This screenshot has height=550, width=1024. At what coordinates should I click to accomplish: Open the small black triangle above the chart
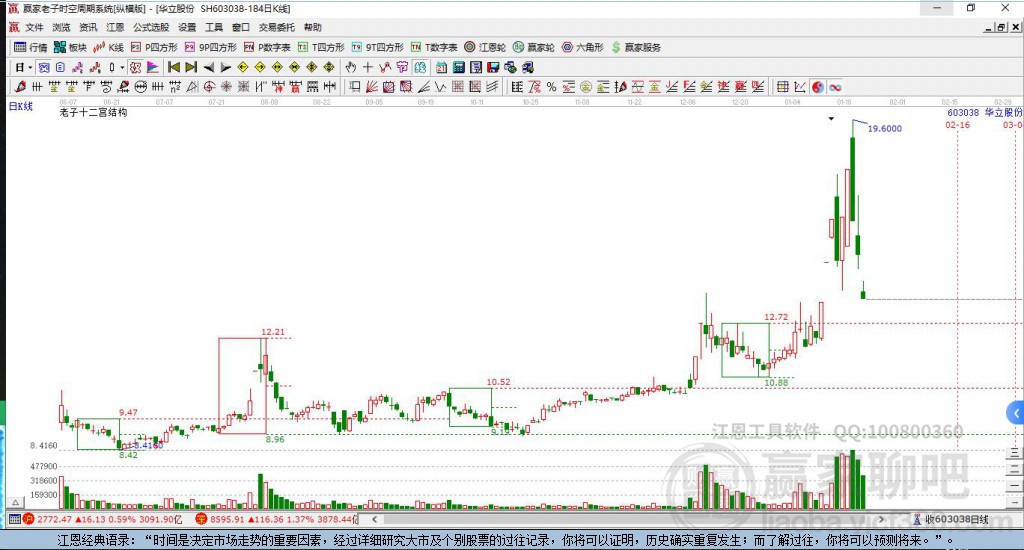(x=831, y=119)
